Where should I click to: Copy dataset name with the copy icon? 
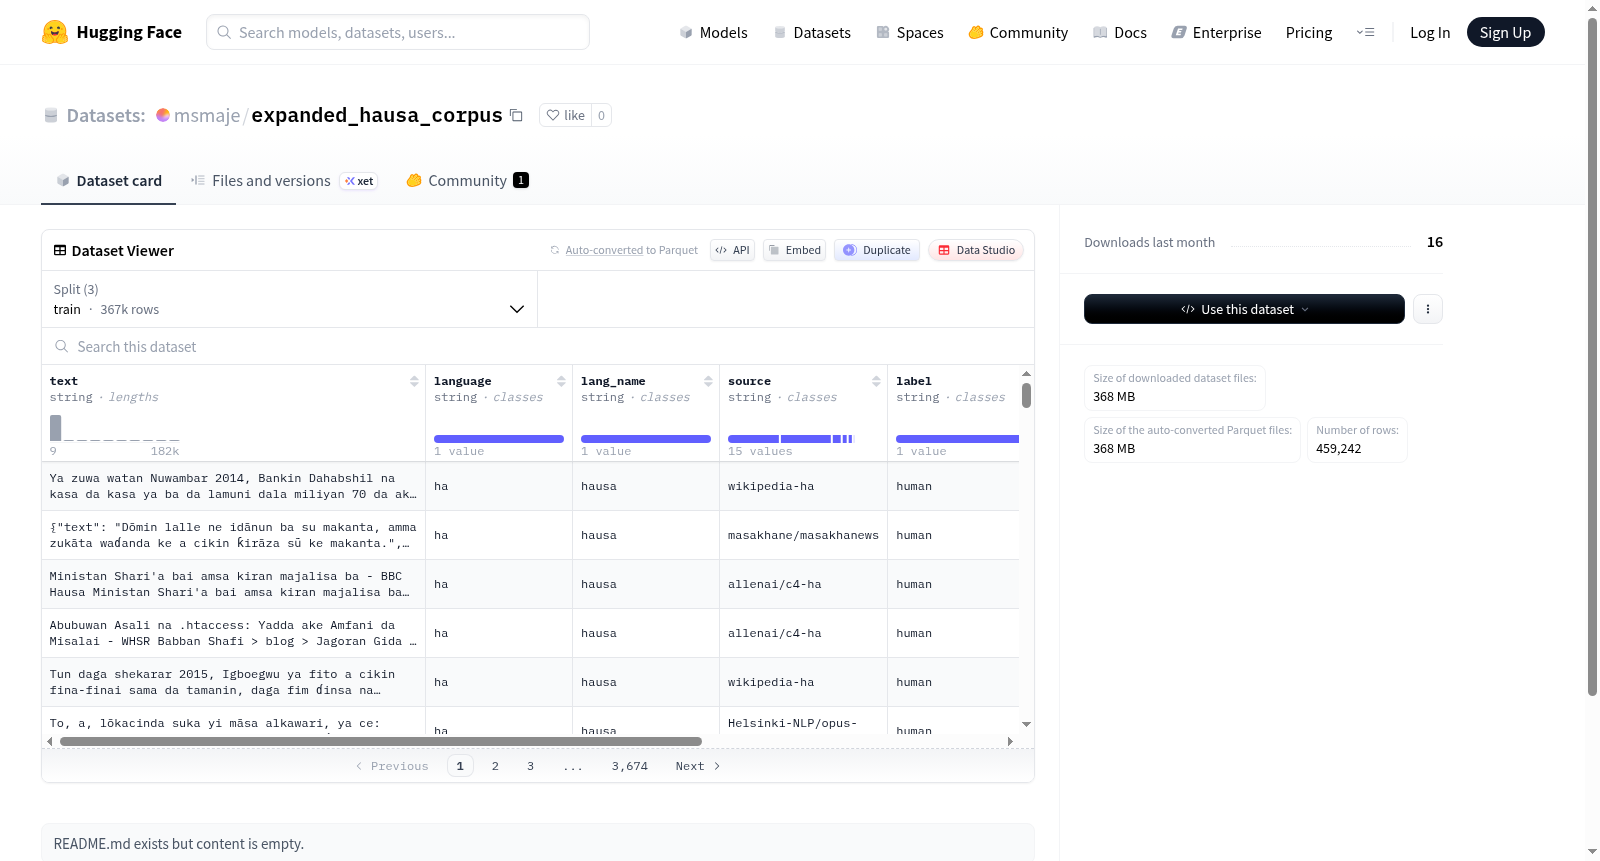[516, 115]
